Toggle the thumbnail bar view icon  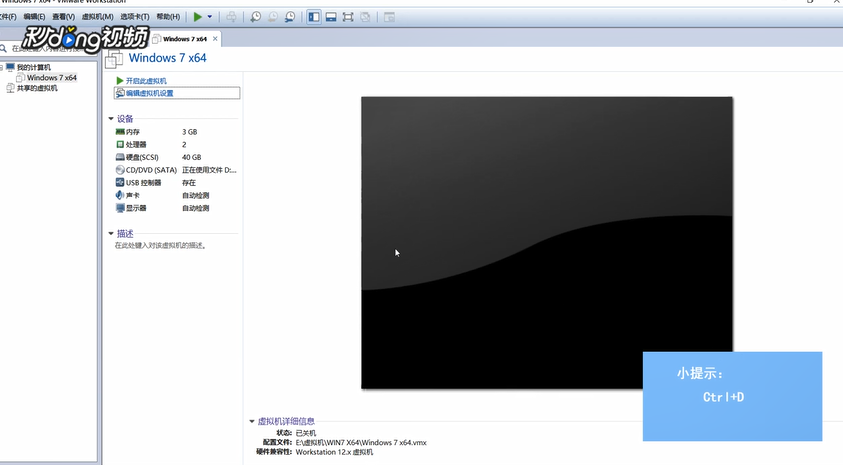(x=331, y=17)
